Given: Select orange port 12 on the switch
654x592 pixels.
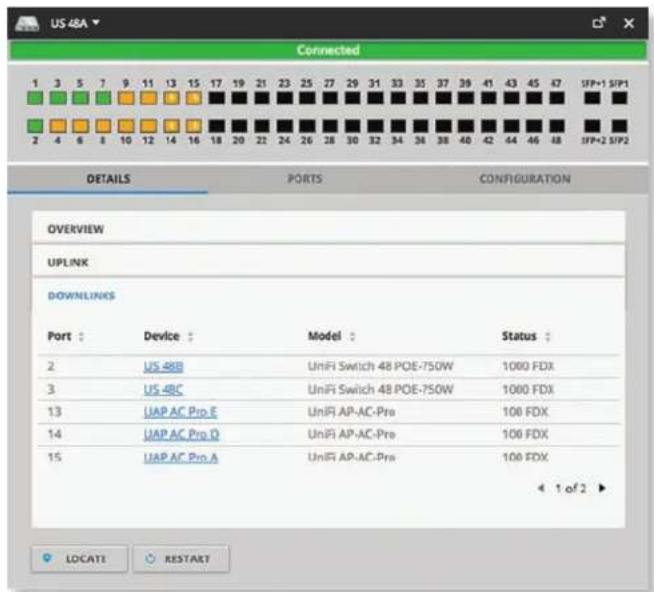Looking at the screenshot, I should (x=148, y=126).
